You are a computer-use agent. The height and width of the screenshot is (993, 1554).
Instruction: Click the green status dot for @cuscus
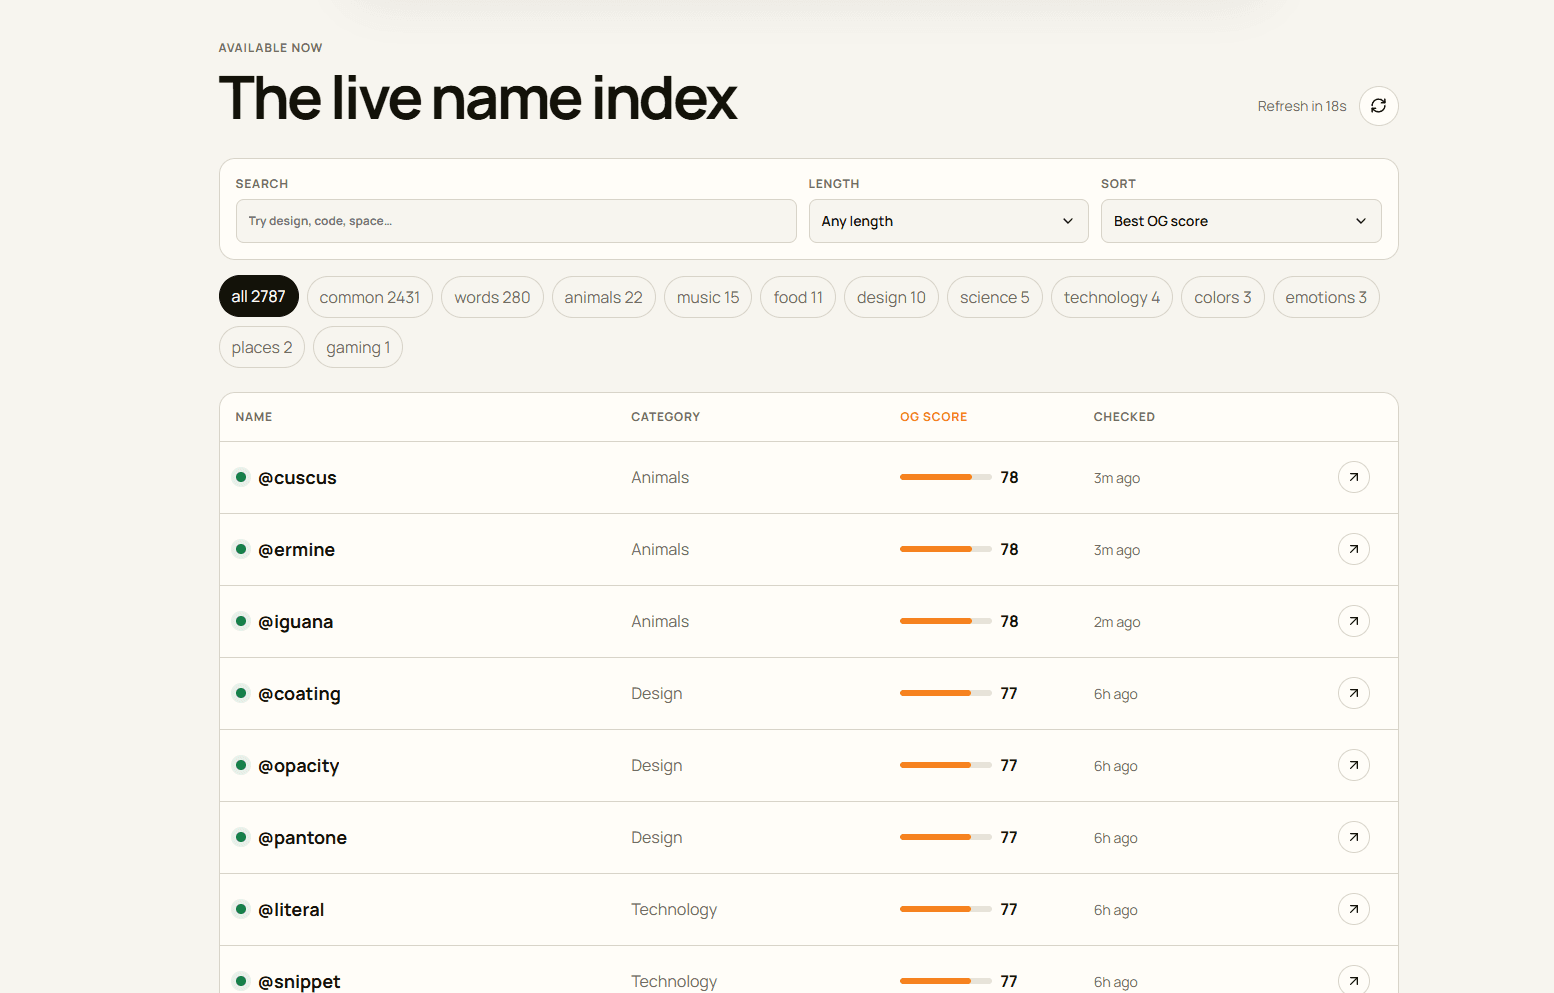tap(241, 477)
